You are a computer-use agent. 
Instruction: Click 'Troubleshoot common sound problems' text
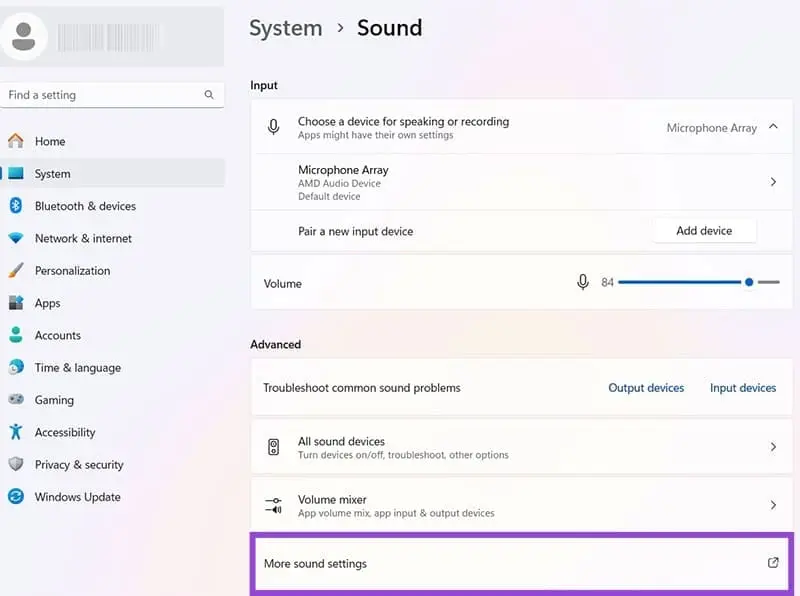[362, 388]
